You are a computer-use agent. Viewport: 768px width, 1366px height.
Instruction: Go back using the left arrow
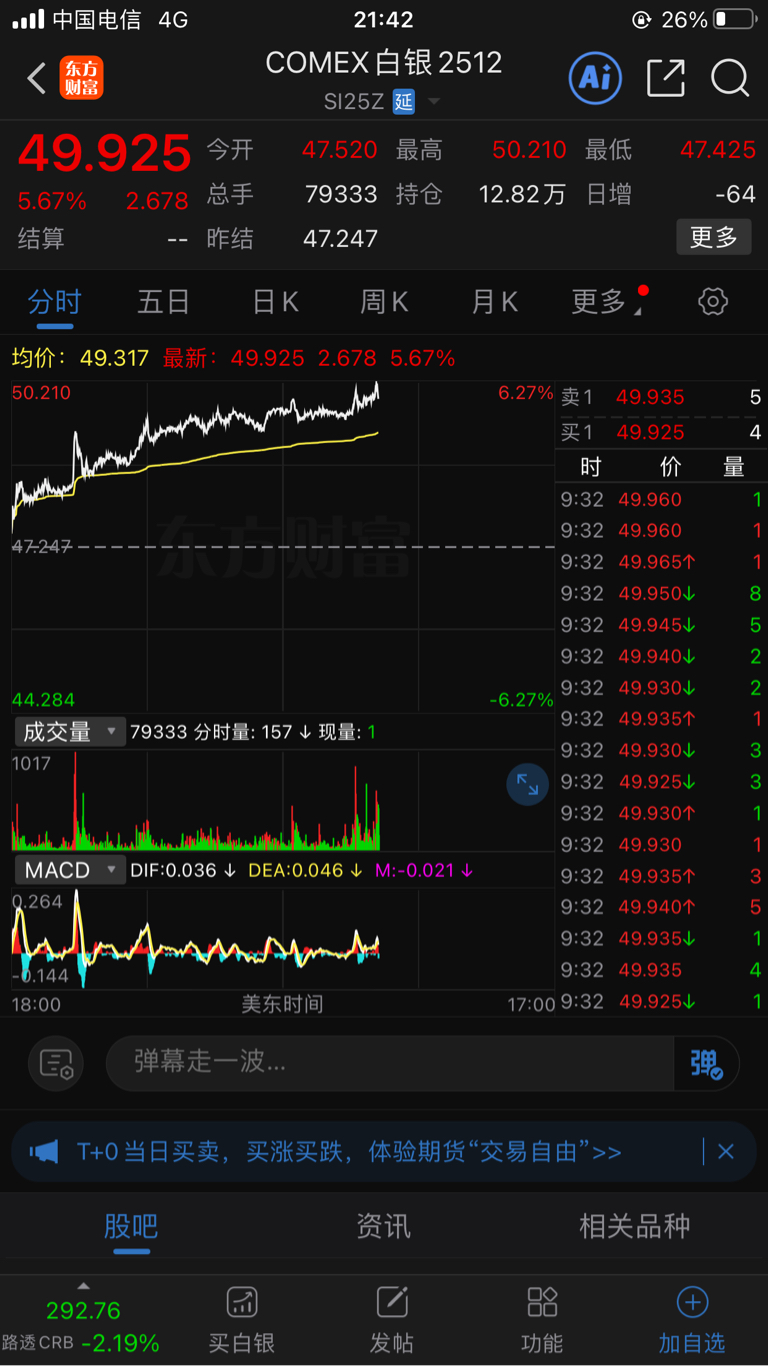tap(37, 78)
